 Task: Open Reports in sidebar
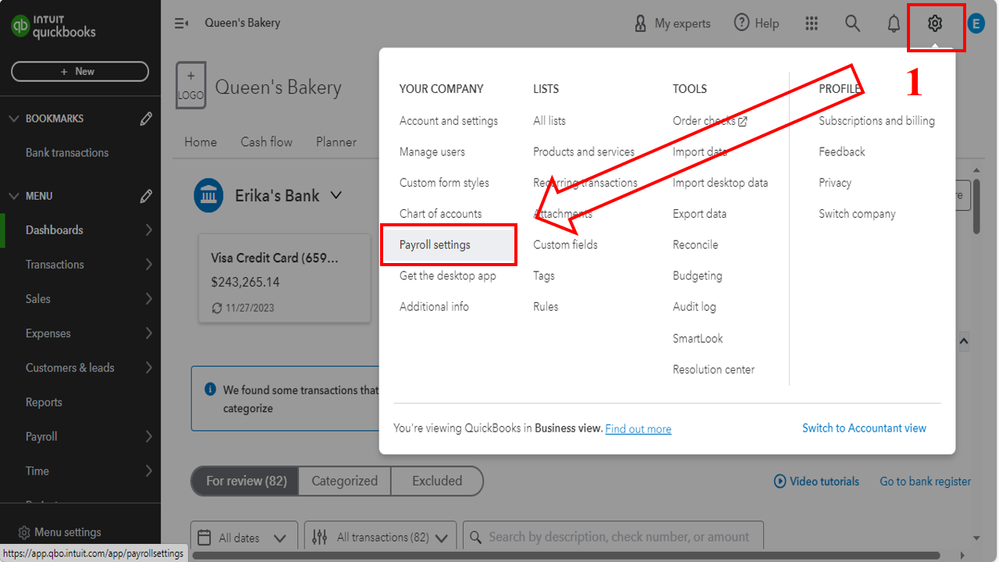(44, 402)
